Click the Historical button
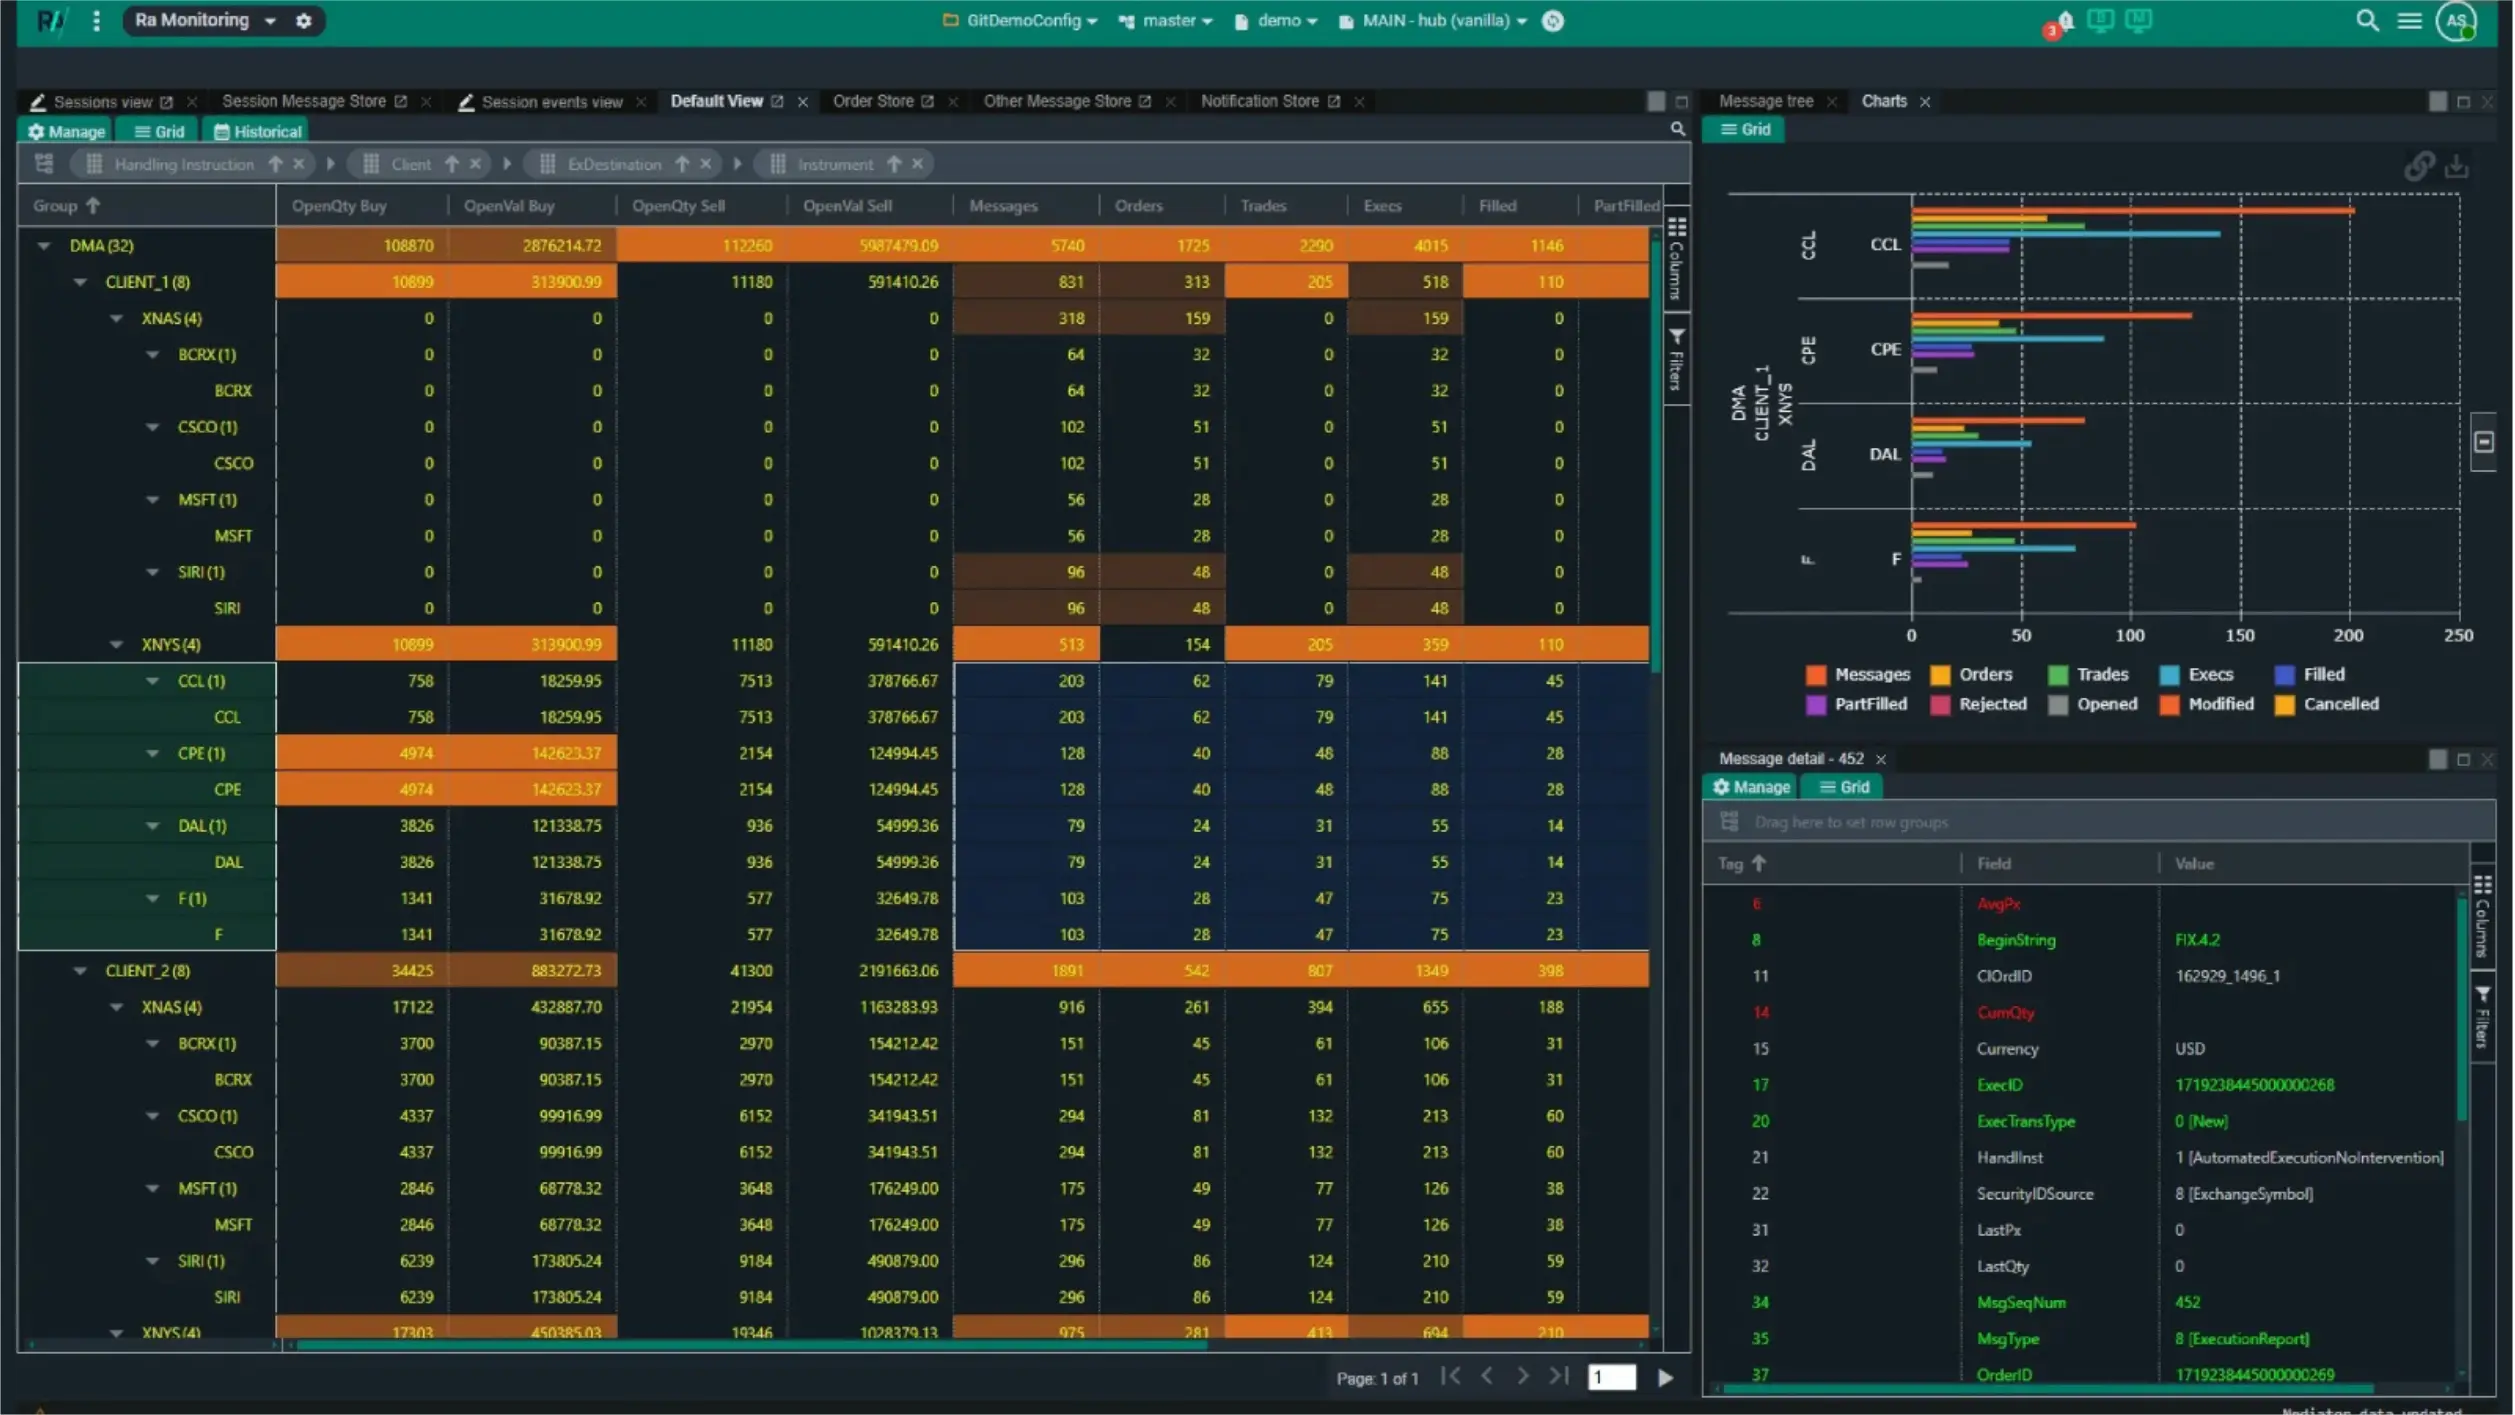The image size is (2515, 1415). pyautogui.click(x=257, y=131)
